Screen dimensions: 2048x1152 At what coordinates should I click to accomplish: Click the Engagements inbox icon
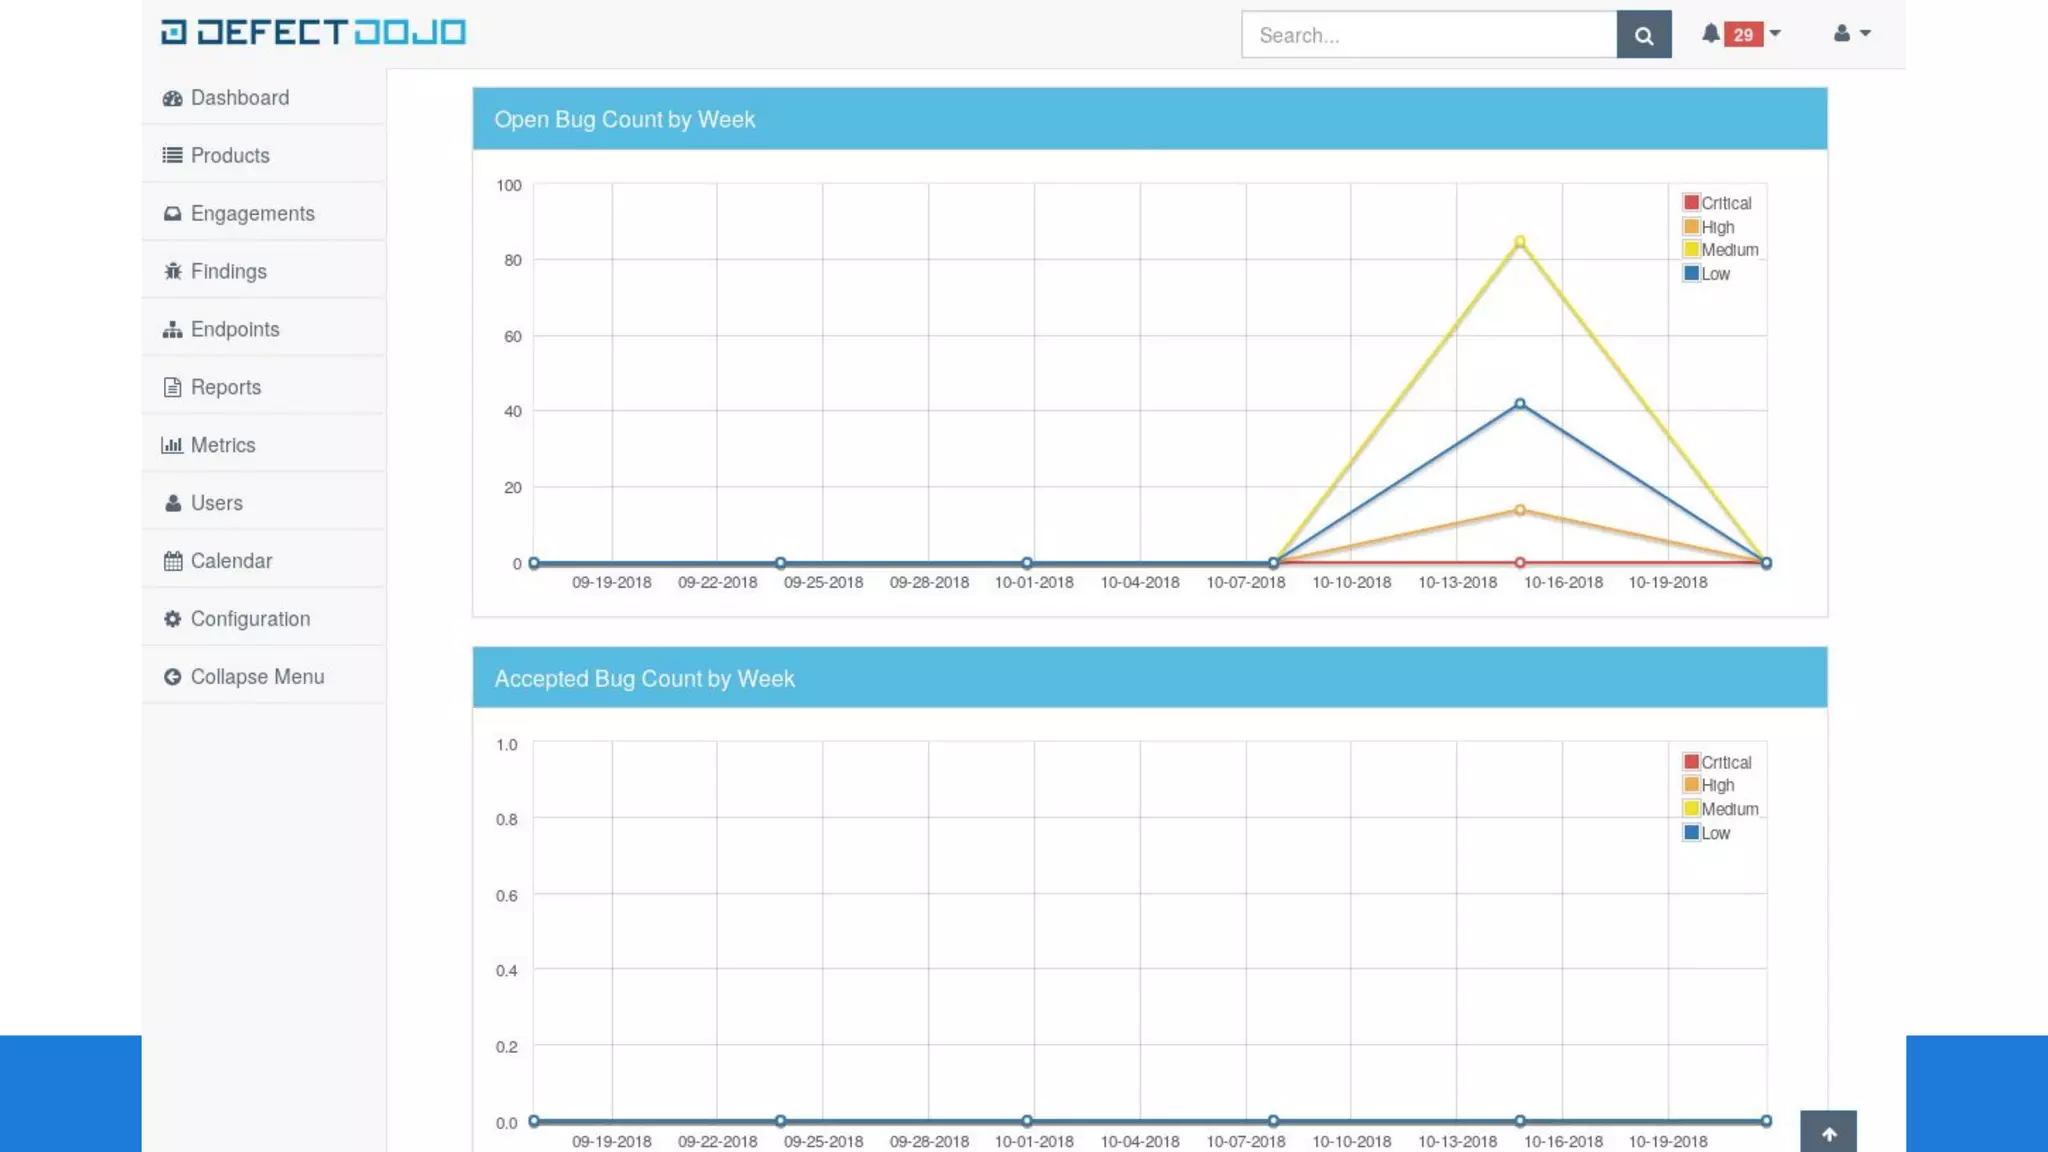point(172,214)
